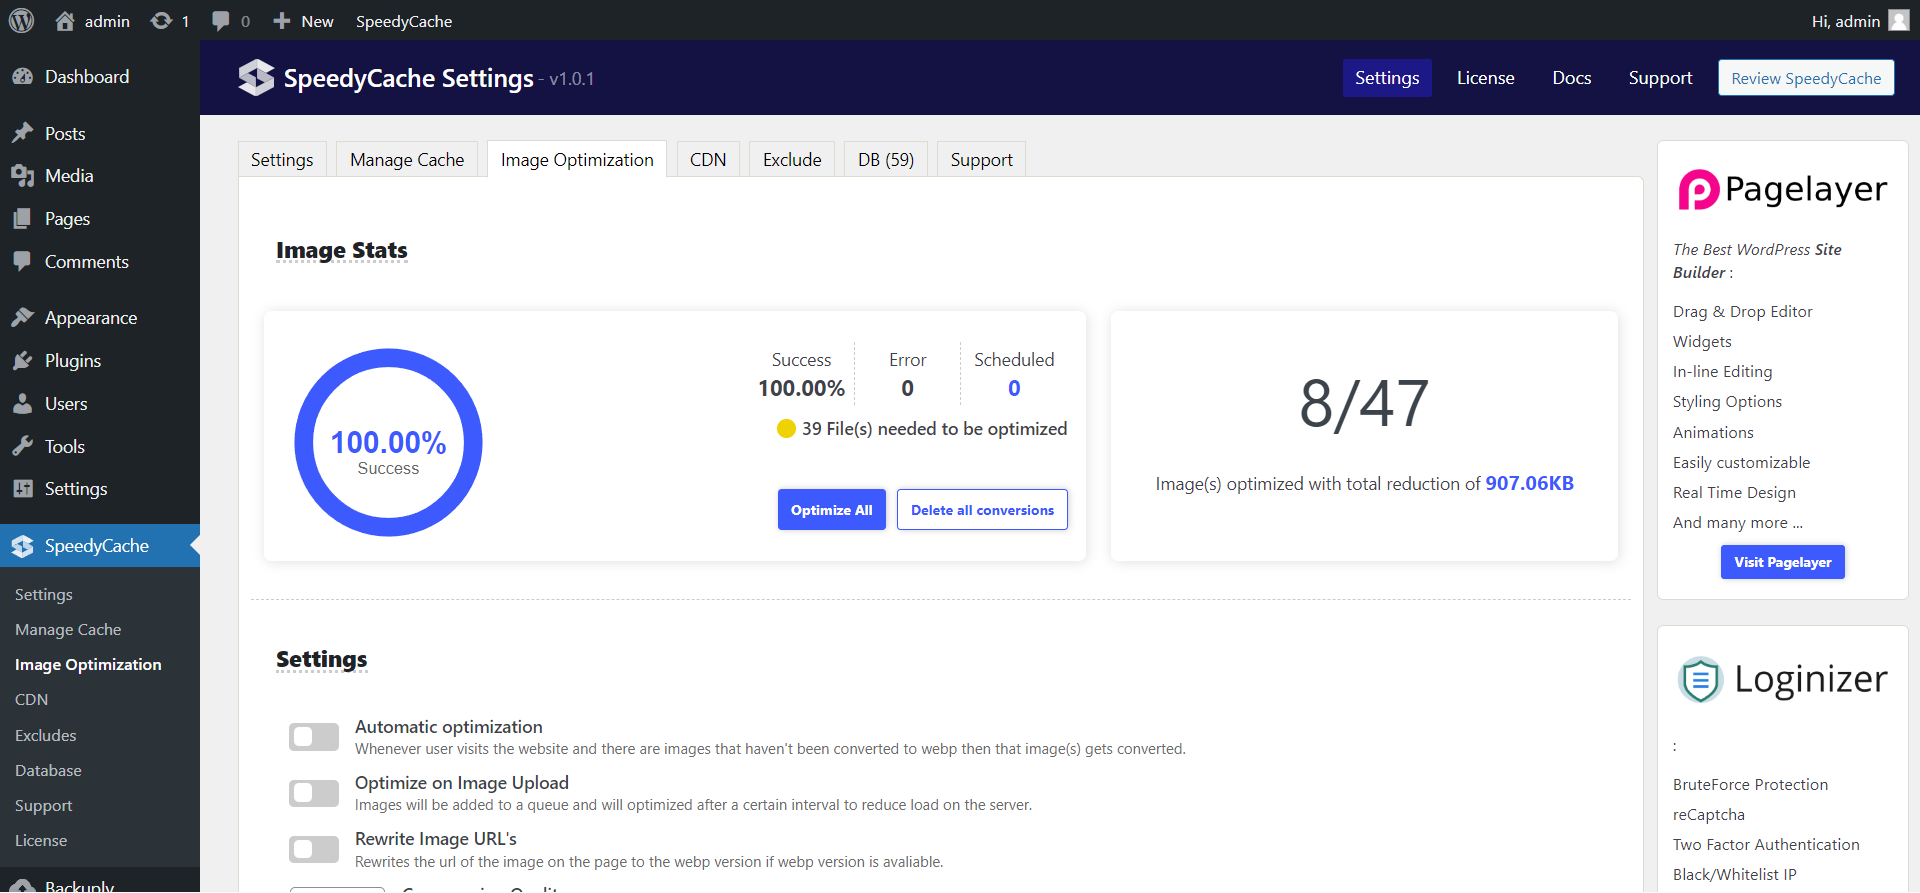Click the 100.00% success progress circle
The height and width of the screenshot is (893, 1920).
pos(388,442)
